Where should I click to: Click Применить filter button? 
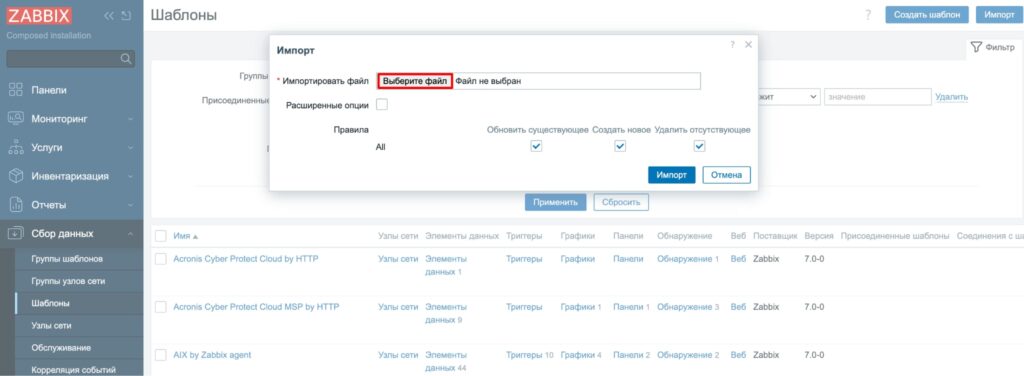[x=555, y=202]
